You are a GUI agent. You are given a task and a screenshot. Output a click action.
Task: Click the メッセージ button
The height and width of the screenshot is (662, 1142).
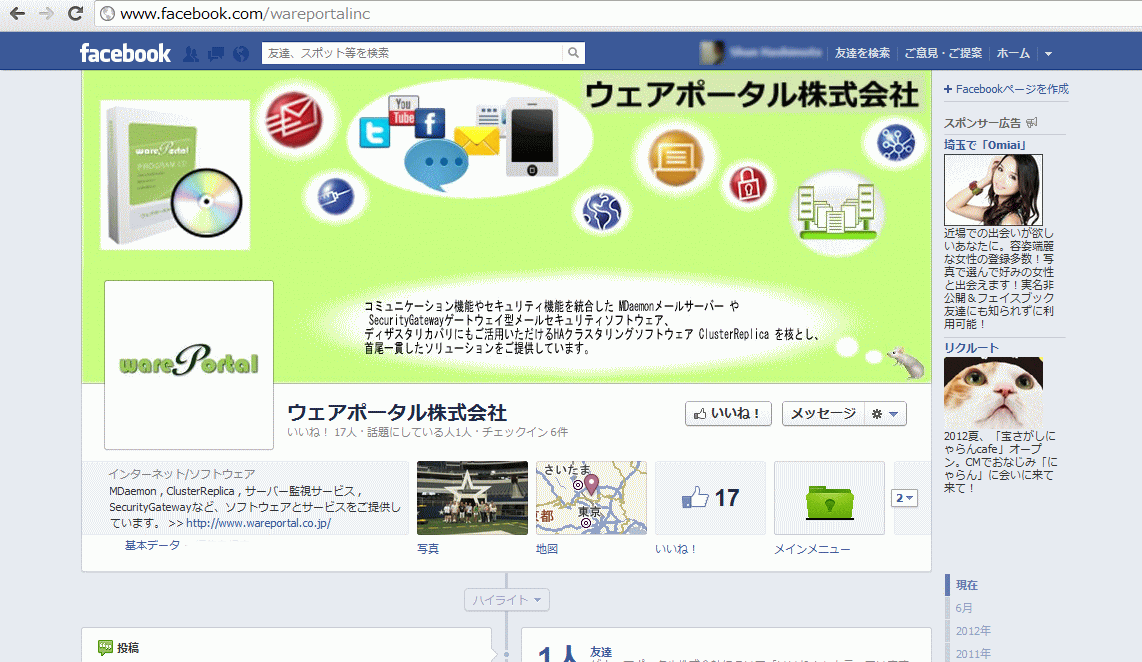click(x=823, y=414)
